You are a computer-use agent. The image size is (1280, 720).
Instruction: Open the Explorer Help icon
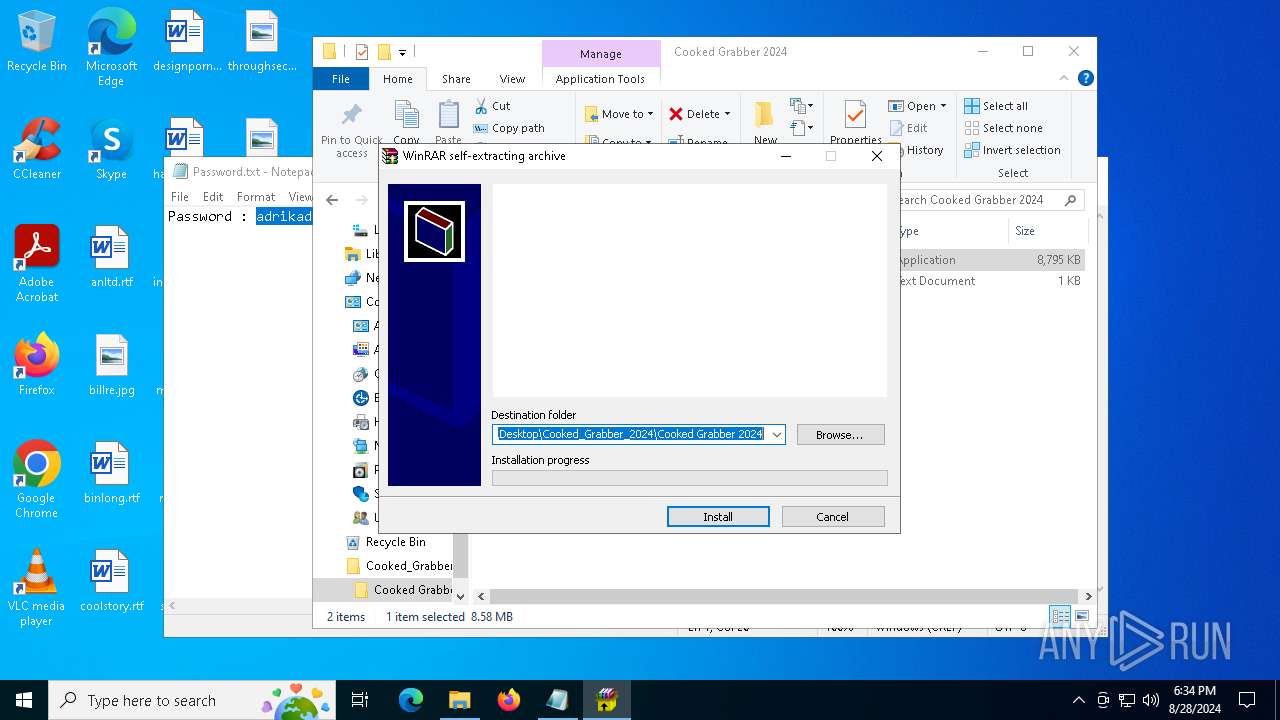1085,78
